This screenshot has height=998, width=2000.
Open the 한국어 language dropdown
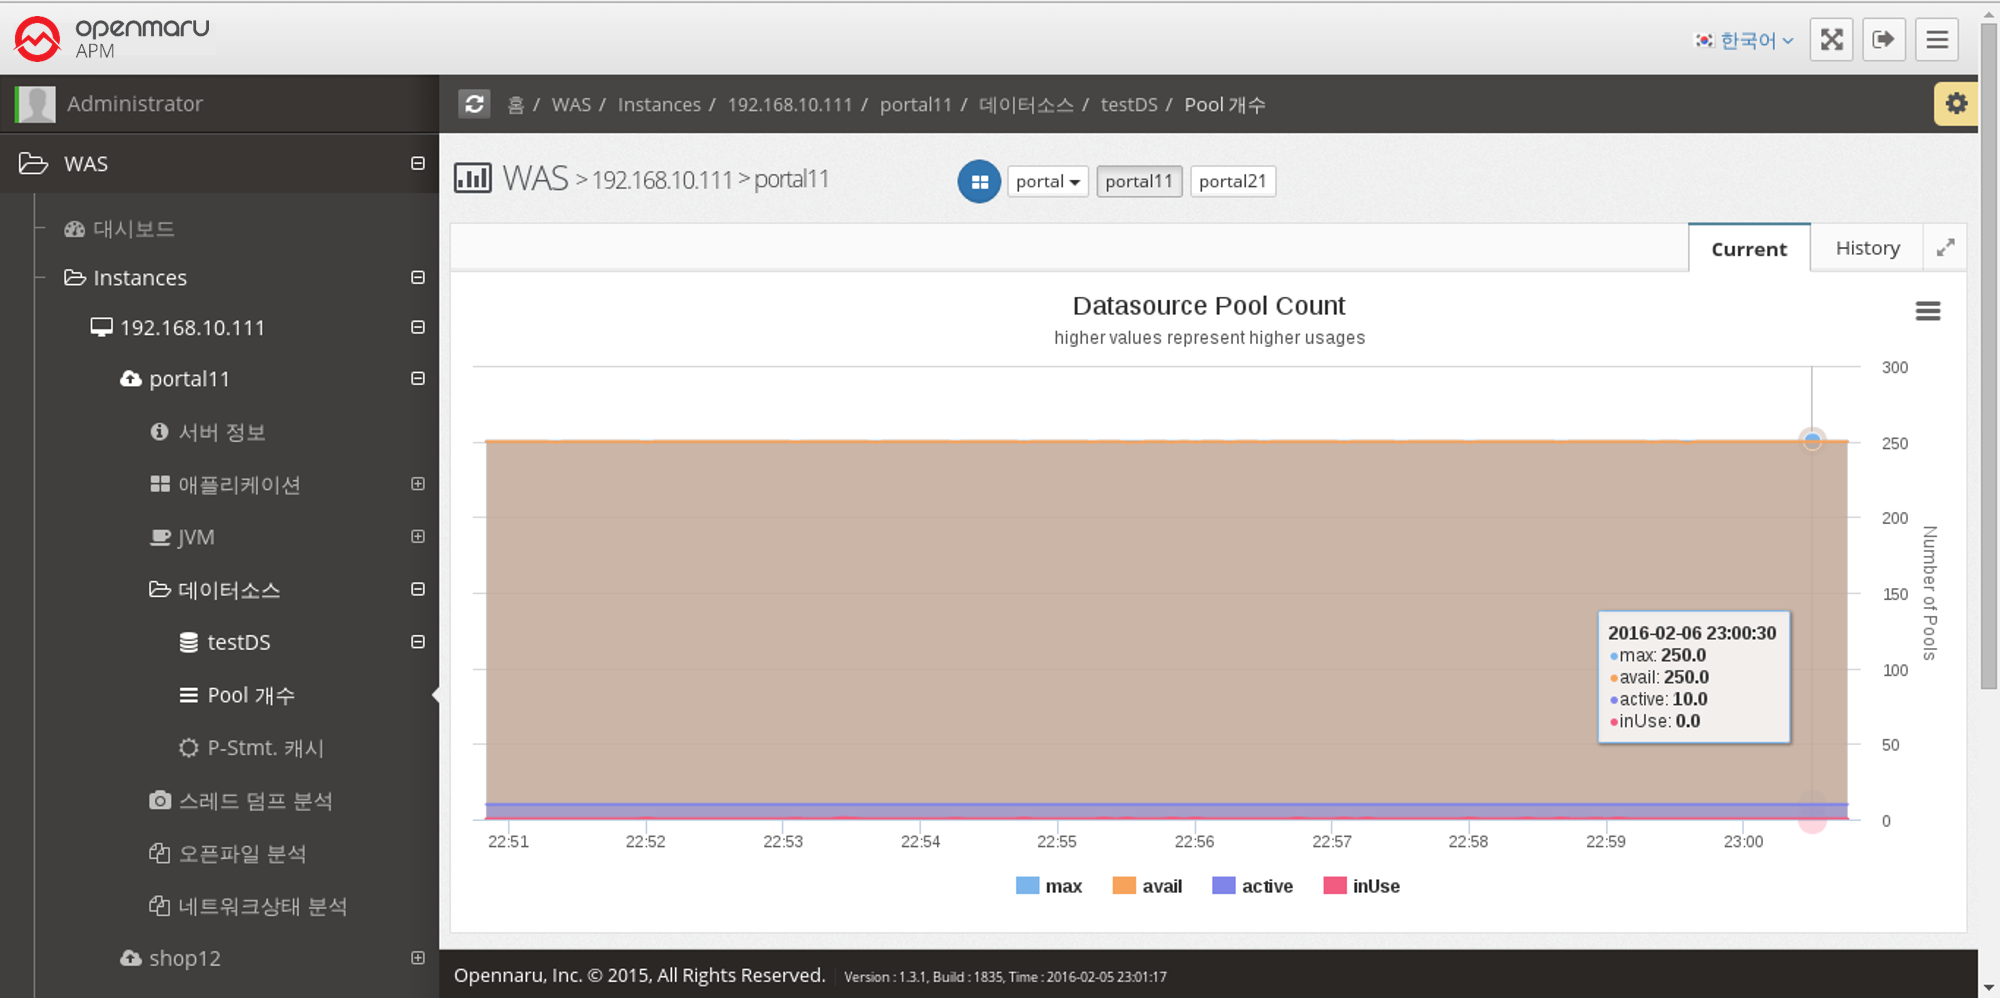click(1745, 41)
